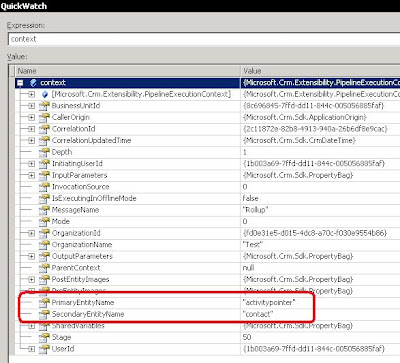This screenshot has height=363, width=400.
Task: Expand the CorrelationUpdatedTime node
Action: pyautogui.click(x=31, y=141)
